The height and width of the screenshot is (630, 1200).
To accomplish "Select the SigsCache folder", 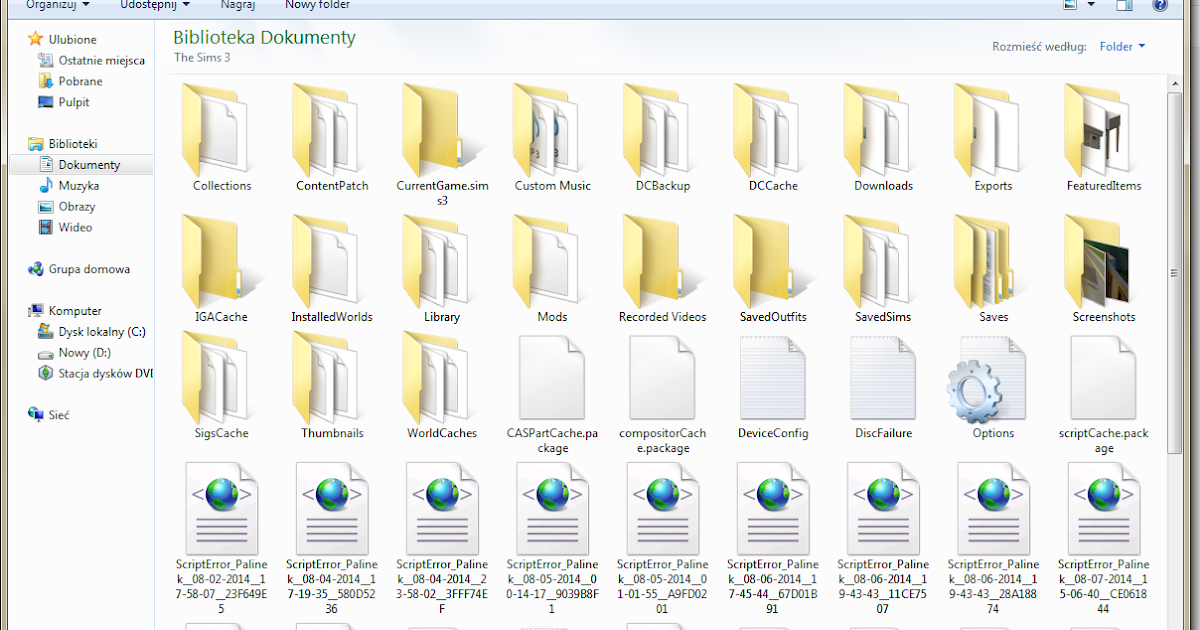I will pos(222,386).
